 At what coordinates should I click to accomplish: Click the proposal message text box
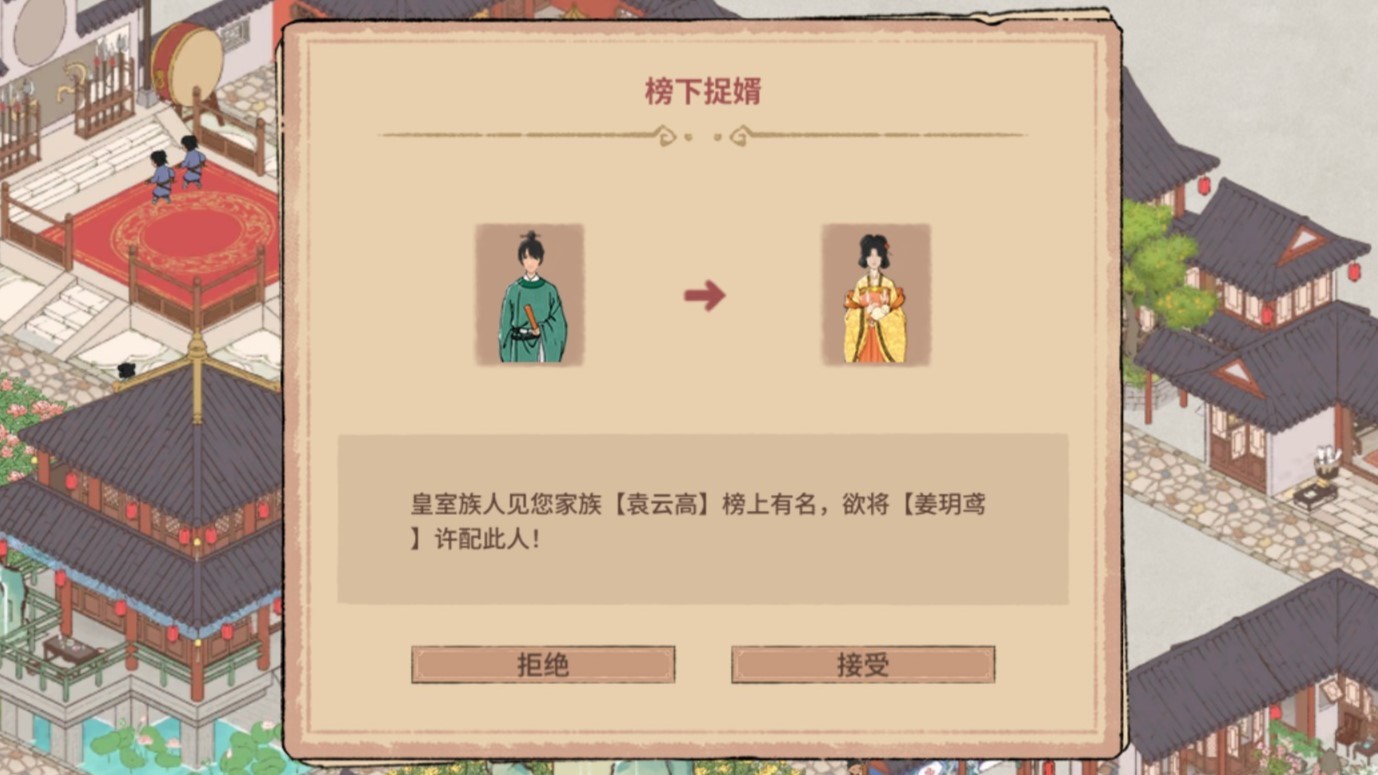[x=703, y=519]
